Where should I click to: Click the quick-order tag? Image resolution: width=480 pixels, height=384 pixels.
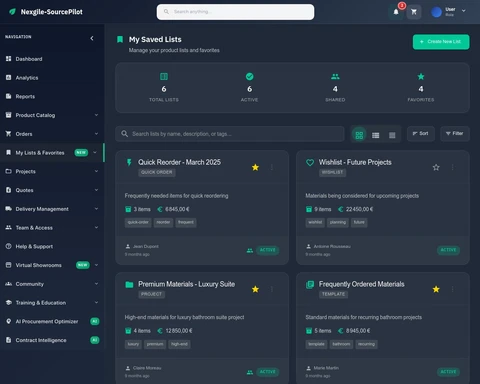[x=138, y=222]
